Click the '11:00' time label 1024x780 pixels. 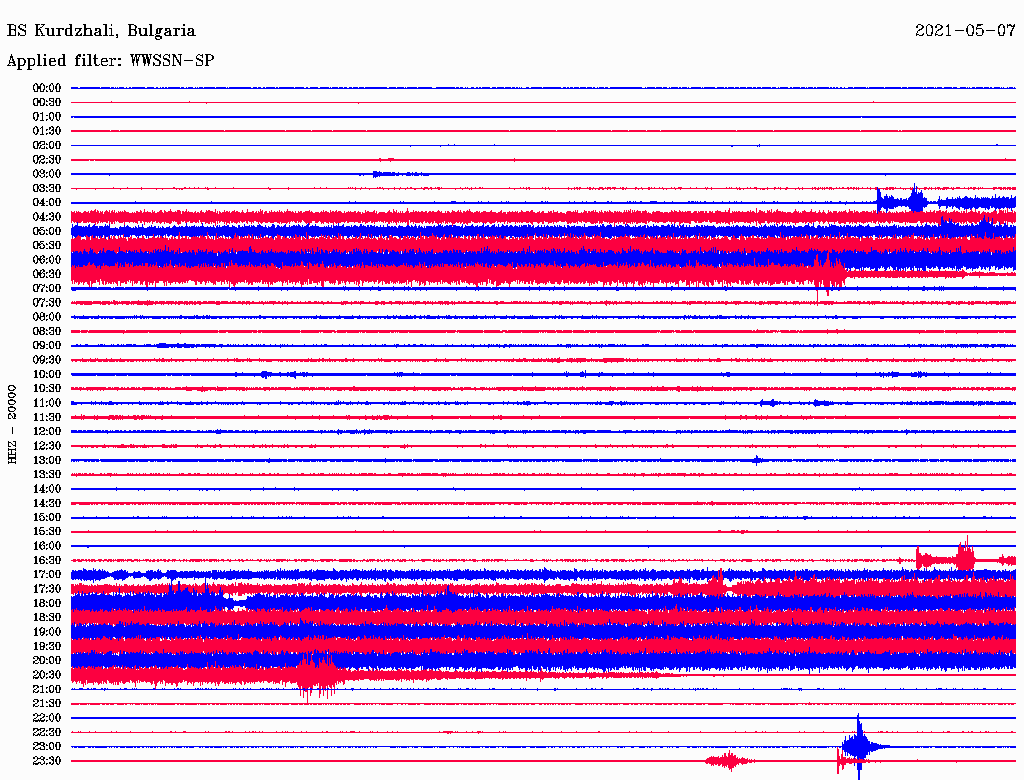47,403
